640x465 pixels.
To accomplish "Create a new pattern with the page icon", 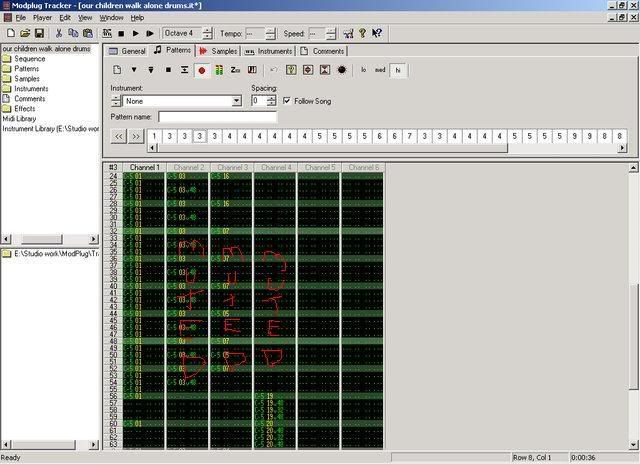I will click(117, 70).
